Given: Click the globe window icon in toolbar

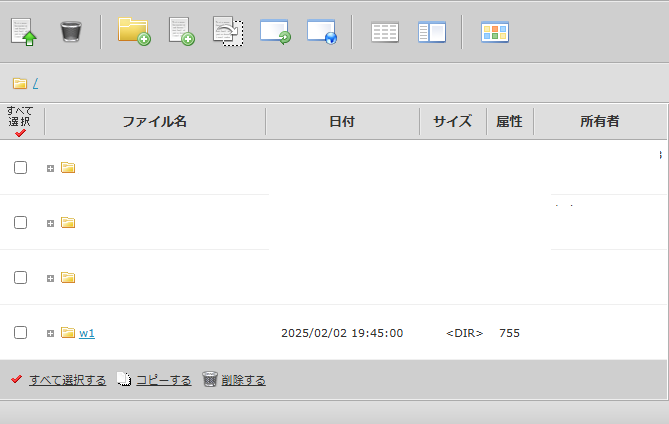Looking at the screenshot, I should pyautogui.click(x=322, y=32).
